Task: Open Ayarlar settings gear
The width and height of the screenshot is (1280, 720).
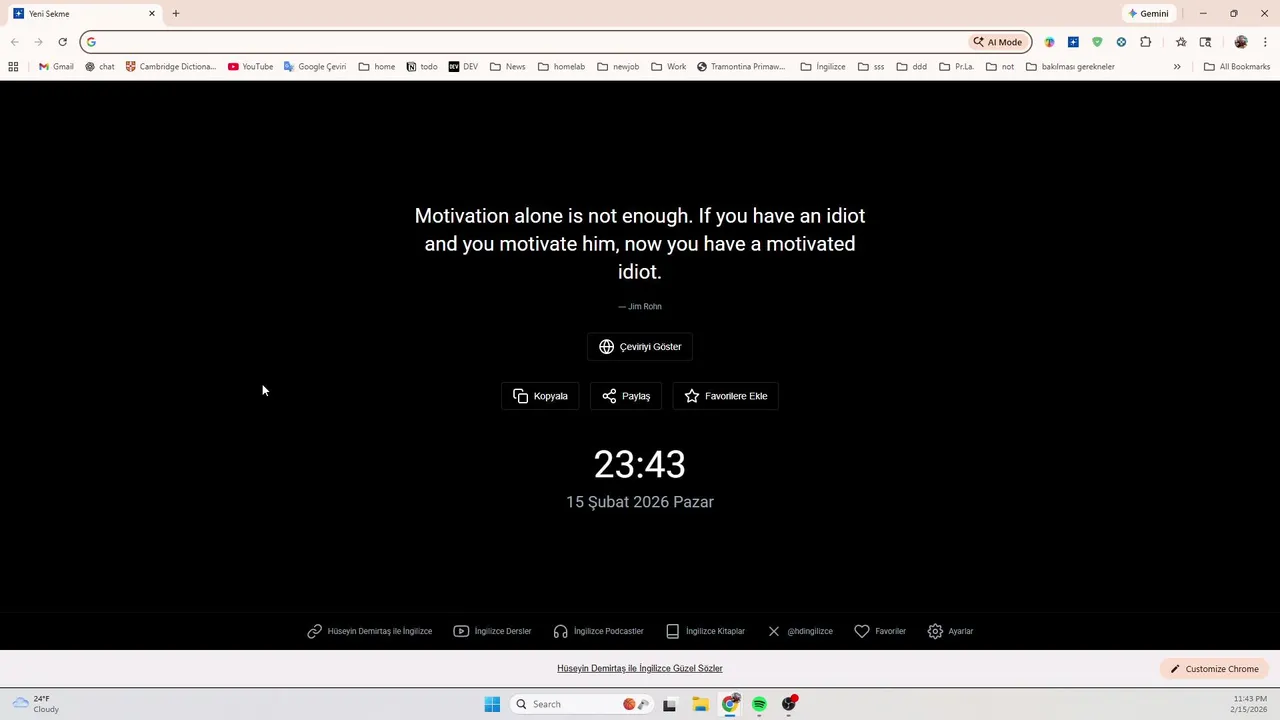Action: click(950, 631)
